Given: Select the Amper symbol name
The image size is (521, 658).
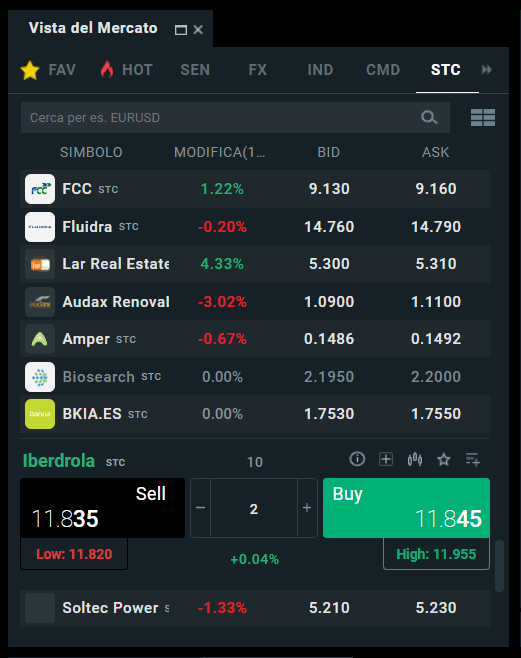Looking at the screenshot, I should tap(86, 339).
